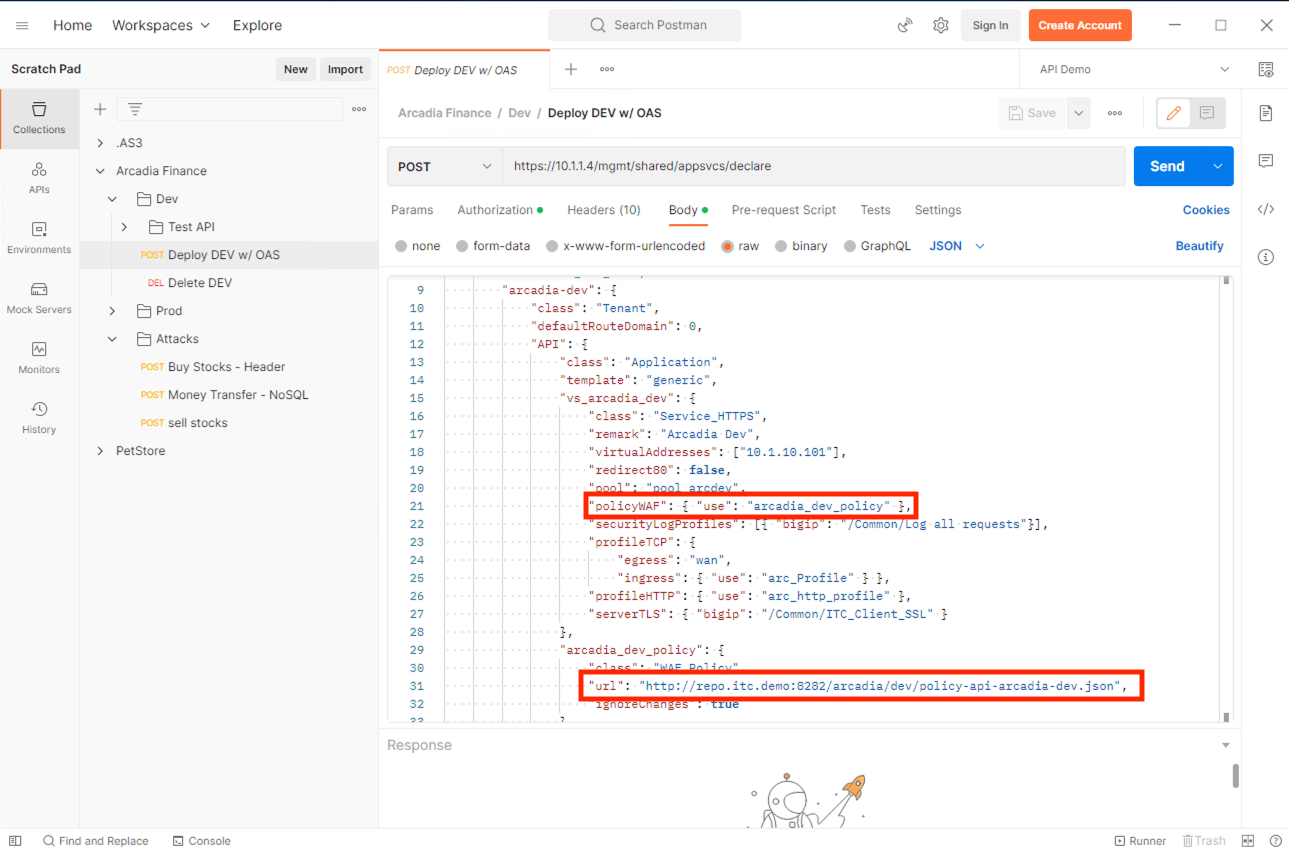Open the Code snippet icon in the right sidebar
Screen dimensions: 1289x852
(1266, 209)
